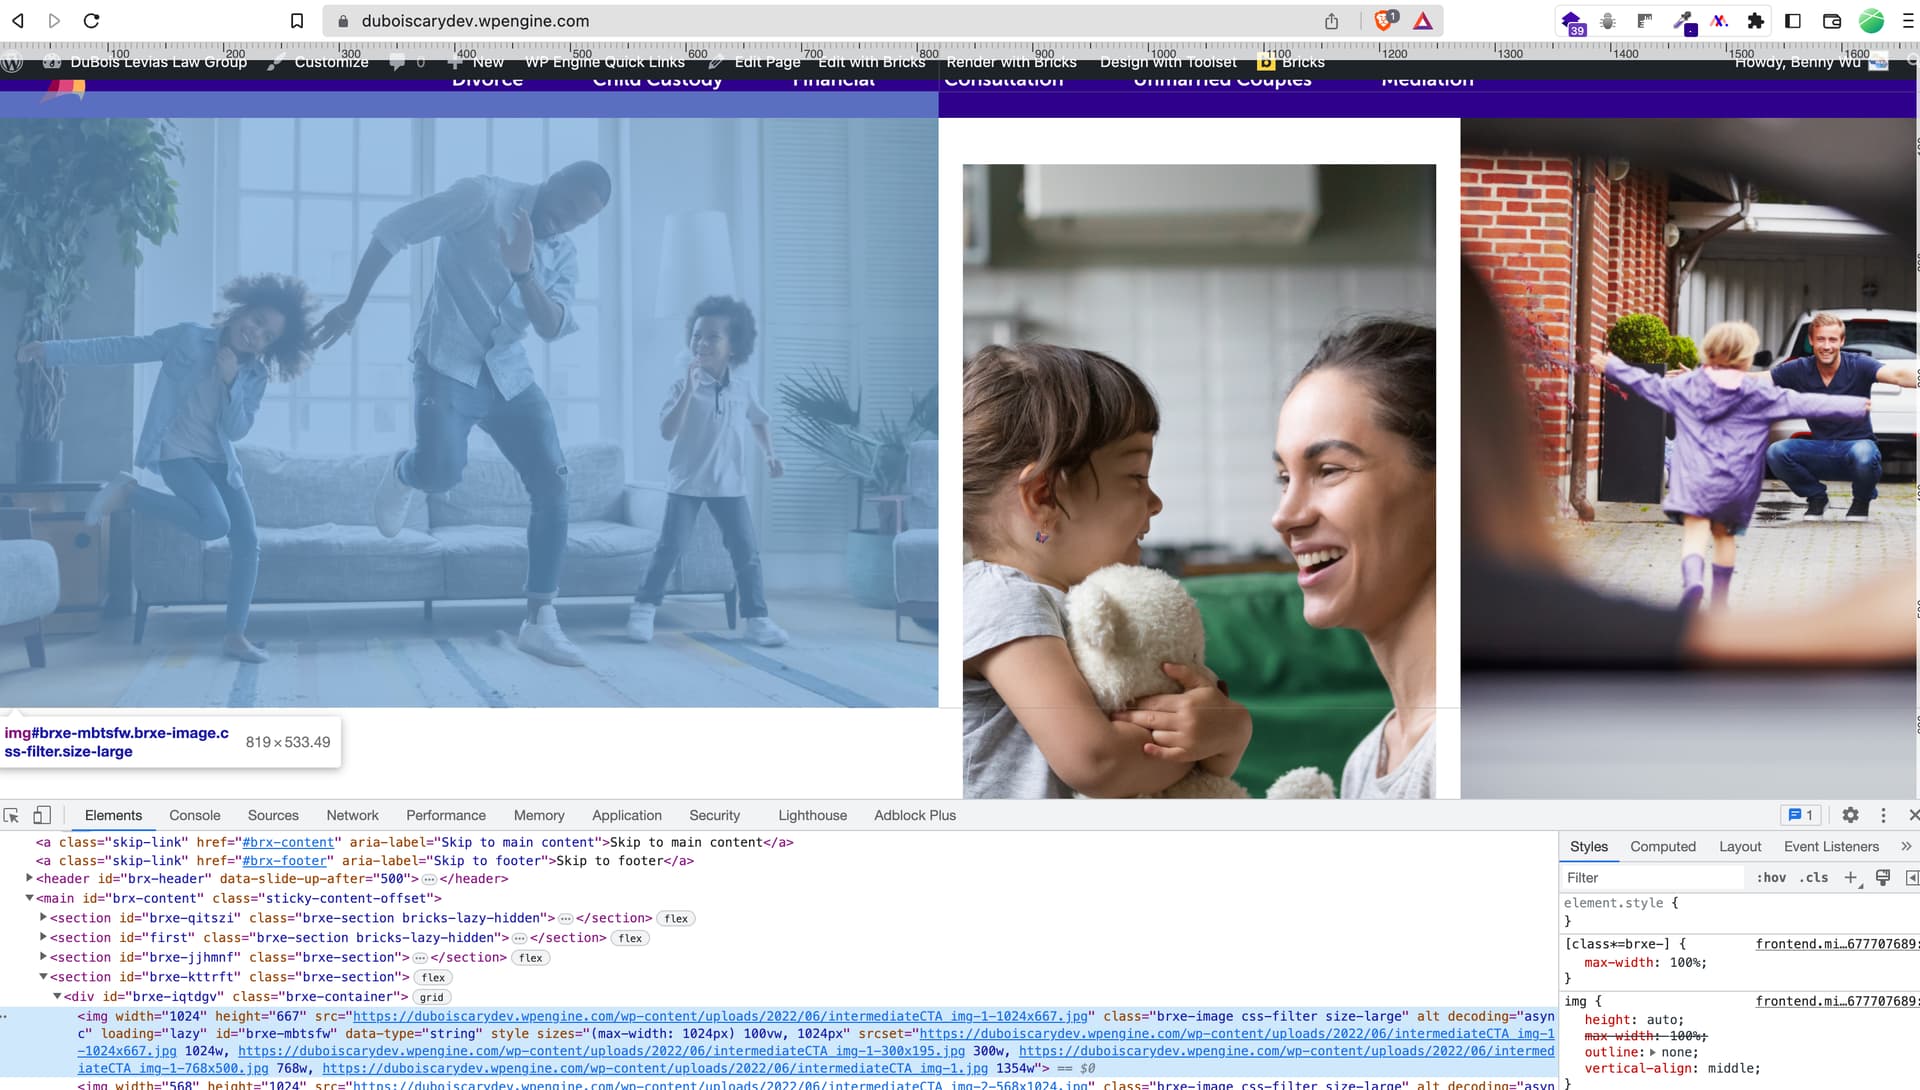Open the extensions puzzle icon
Viewport: 1920px width, 1090px height.
pyautogui.click(x=1755, y=21)
